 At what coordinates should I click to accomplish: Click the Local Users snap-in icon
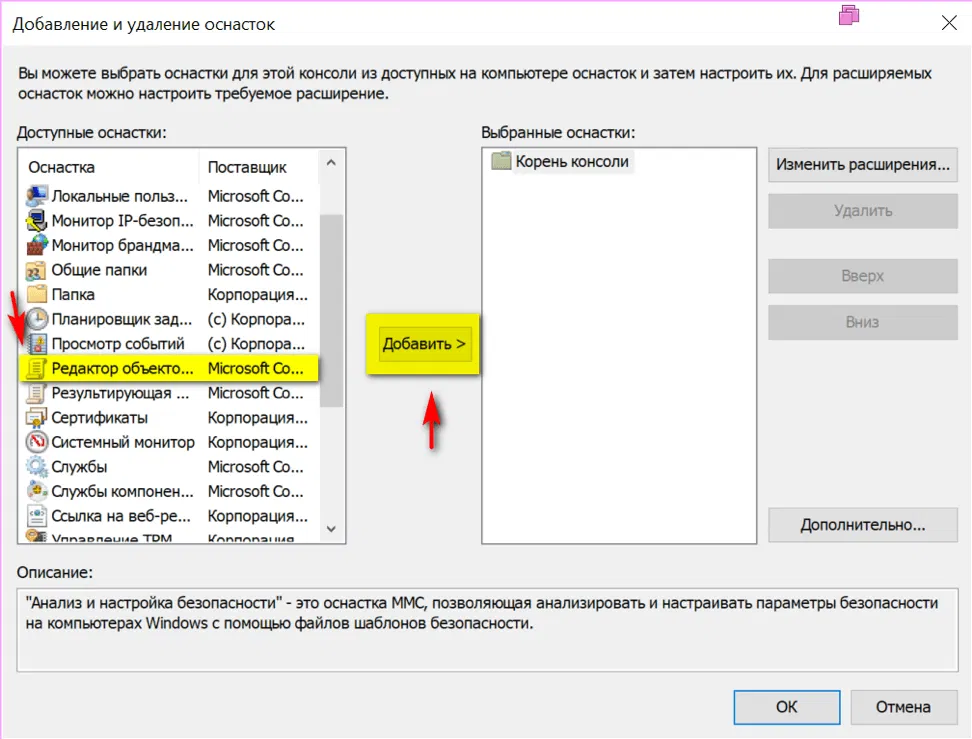[37, 196]
